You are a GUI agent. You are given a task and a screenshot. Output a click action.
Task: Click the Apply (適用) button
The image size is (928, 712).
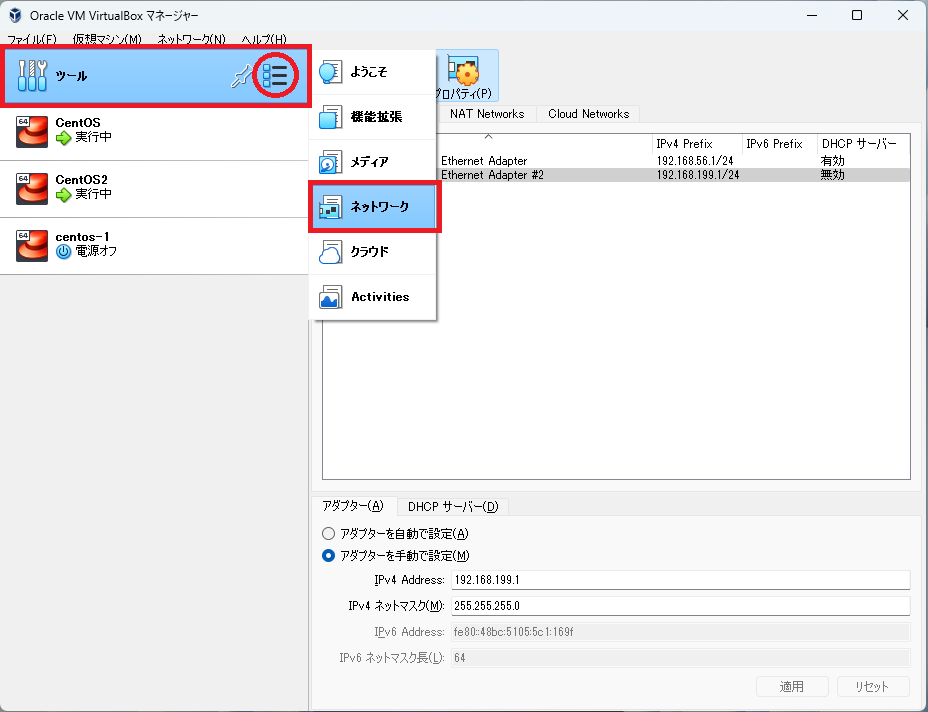point(792,687)
